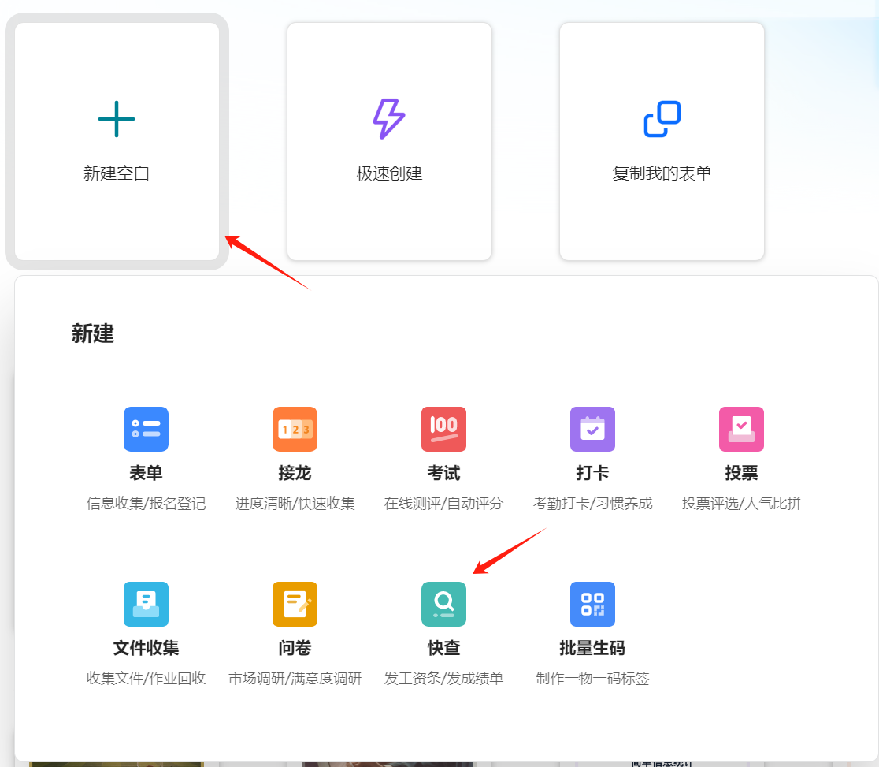The image size is (880, 767).
Task: Open the 考试 (exam) creation icon
Action: (443, 429)
